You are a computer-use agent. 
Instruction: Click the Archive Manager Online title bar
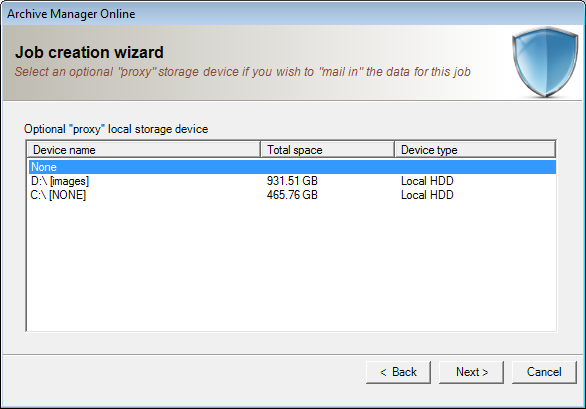pos(293,14)
